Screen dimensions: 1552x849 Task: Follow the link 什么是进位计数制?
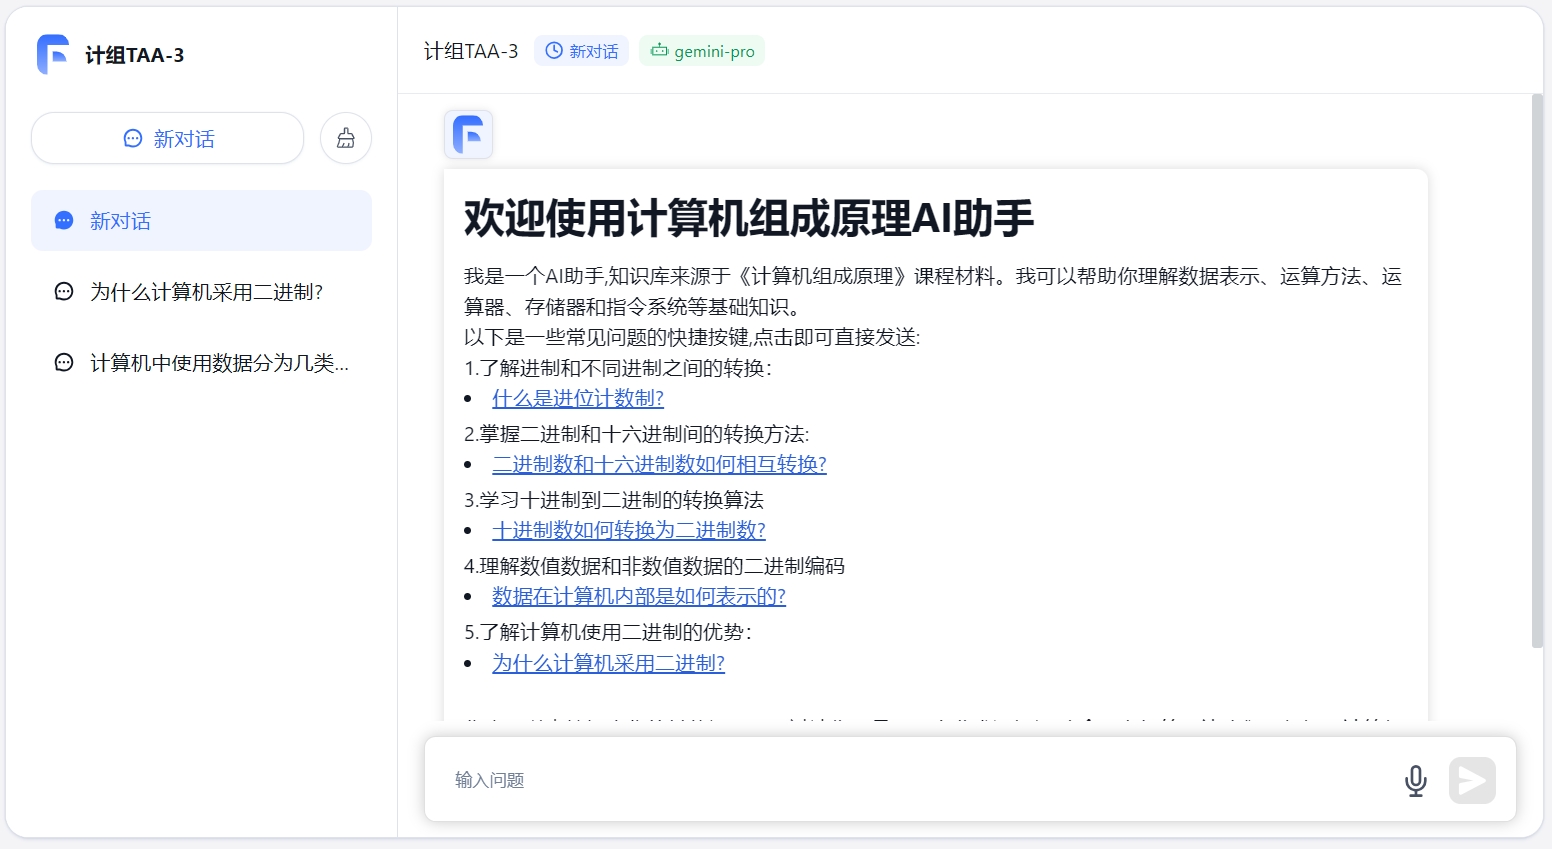(x=577, y=398)
